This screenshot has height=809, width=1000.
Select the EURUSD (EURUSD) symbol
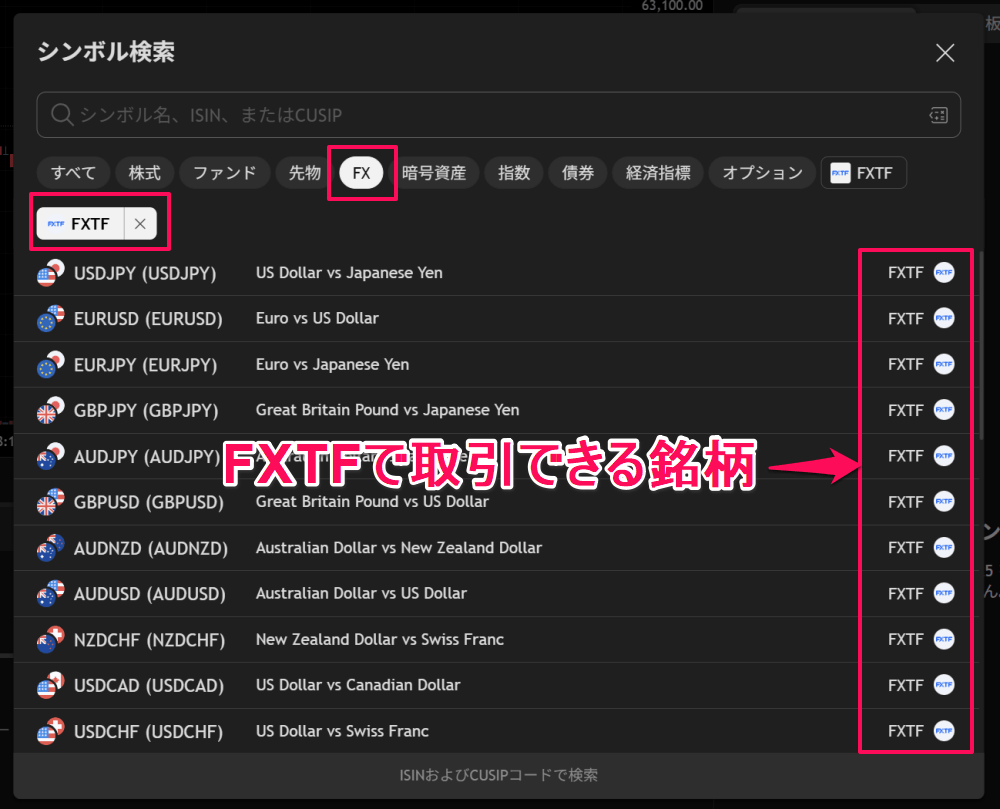point(148,319)
